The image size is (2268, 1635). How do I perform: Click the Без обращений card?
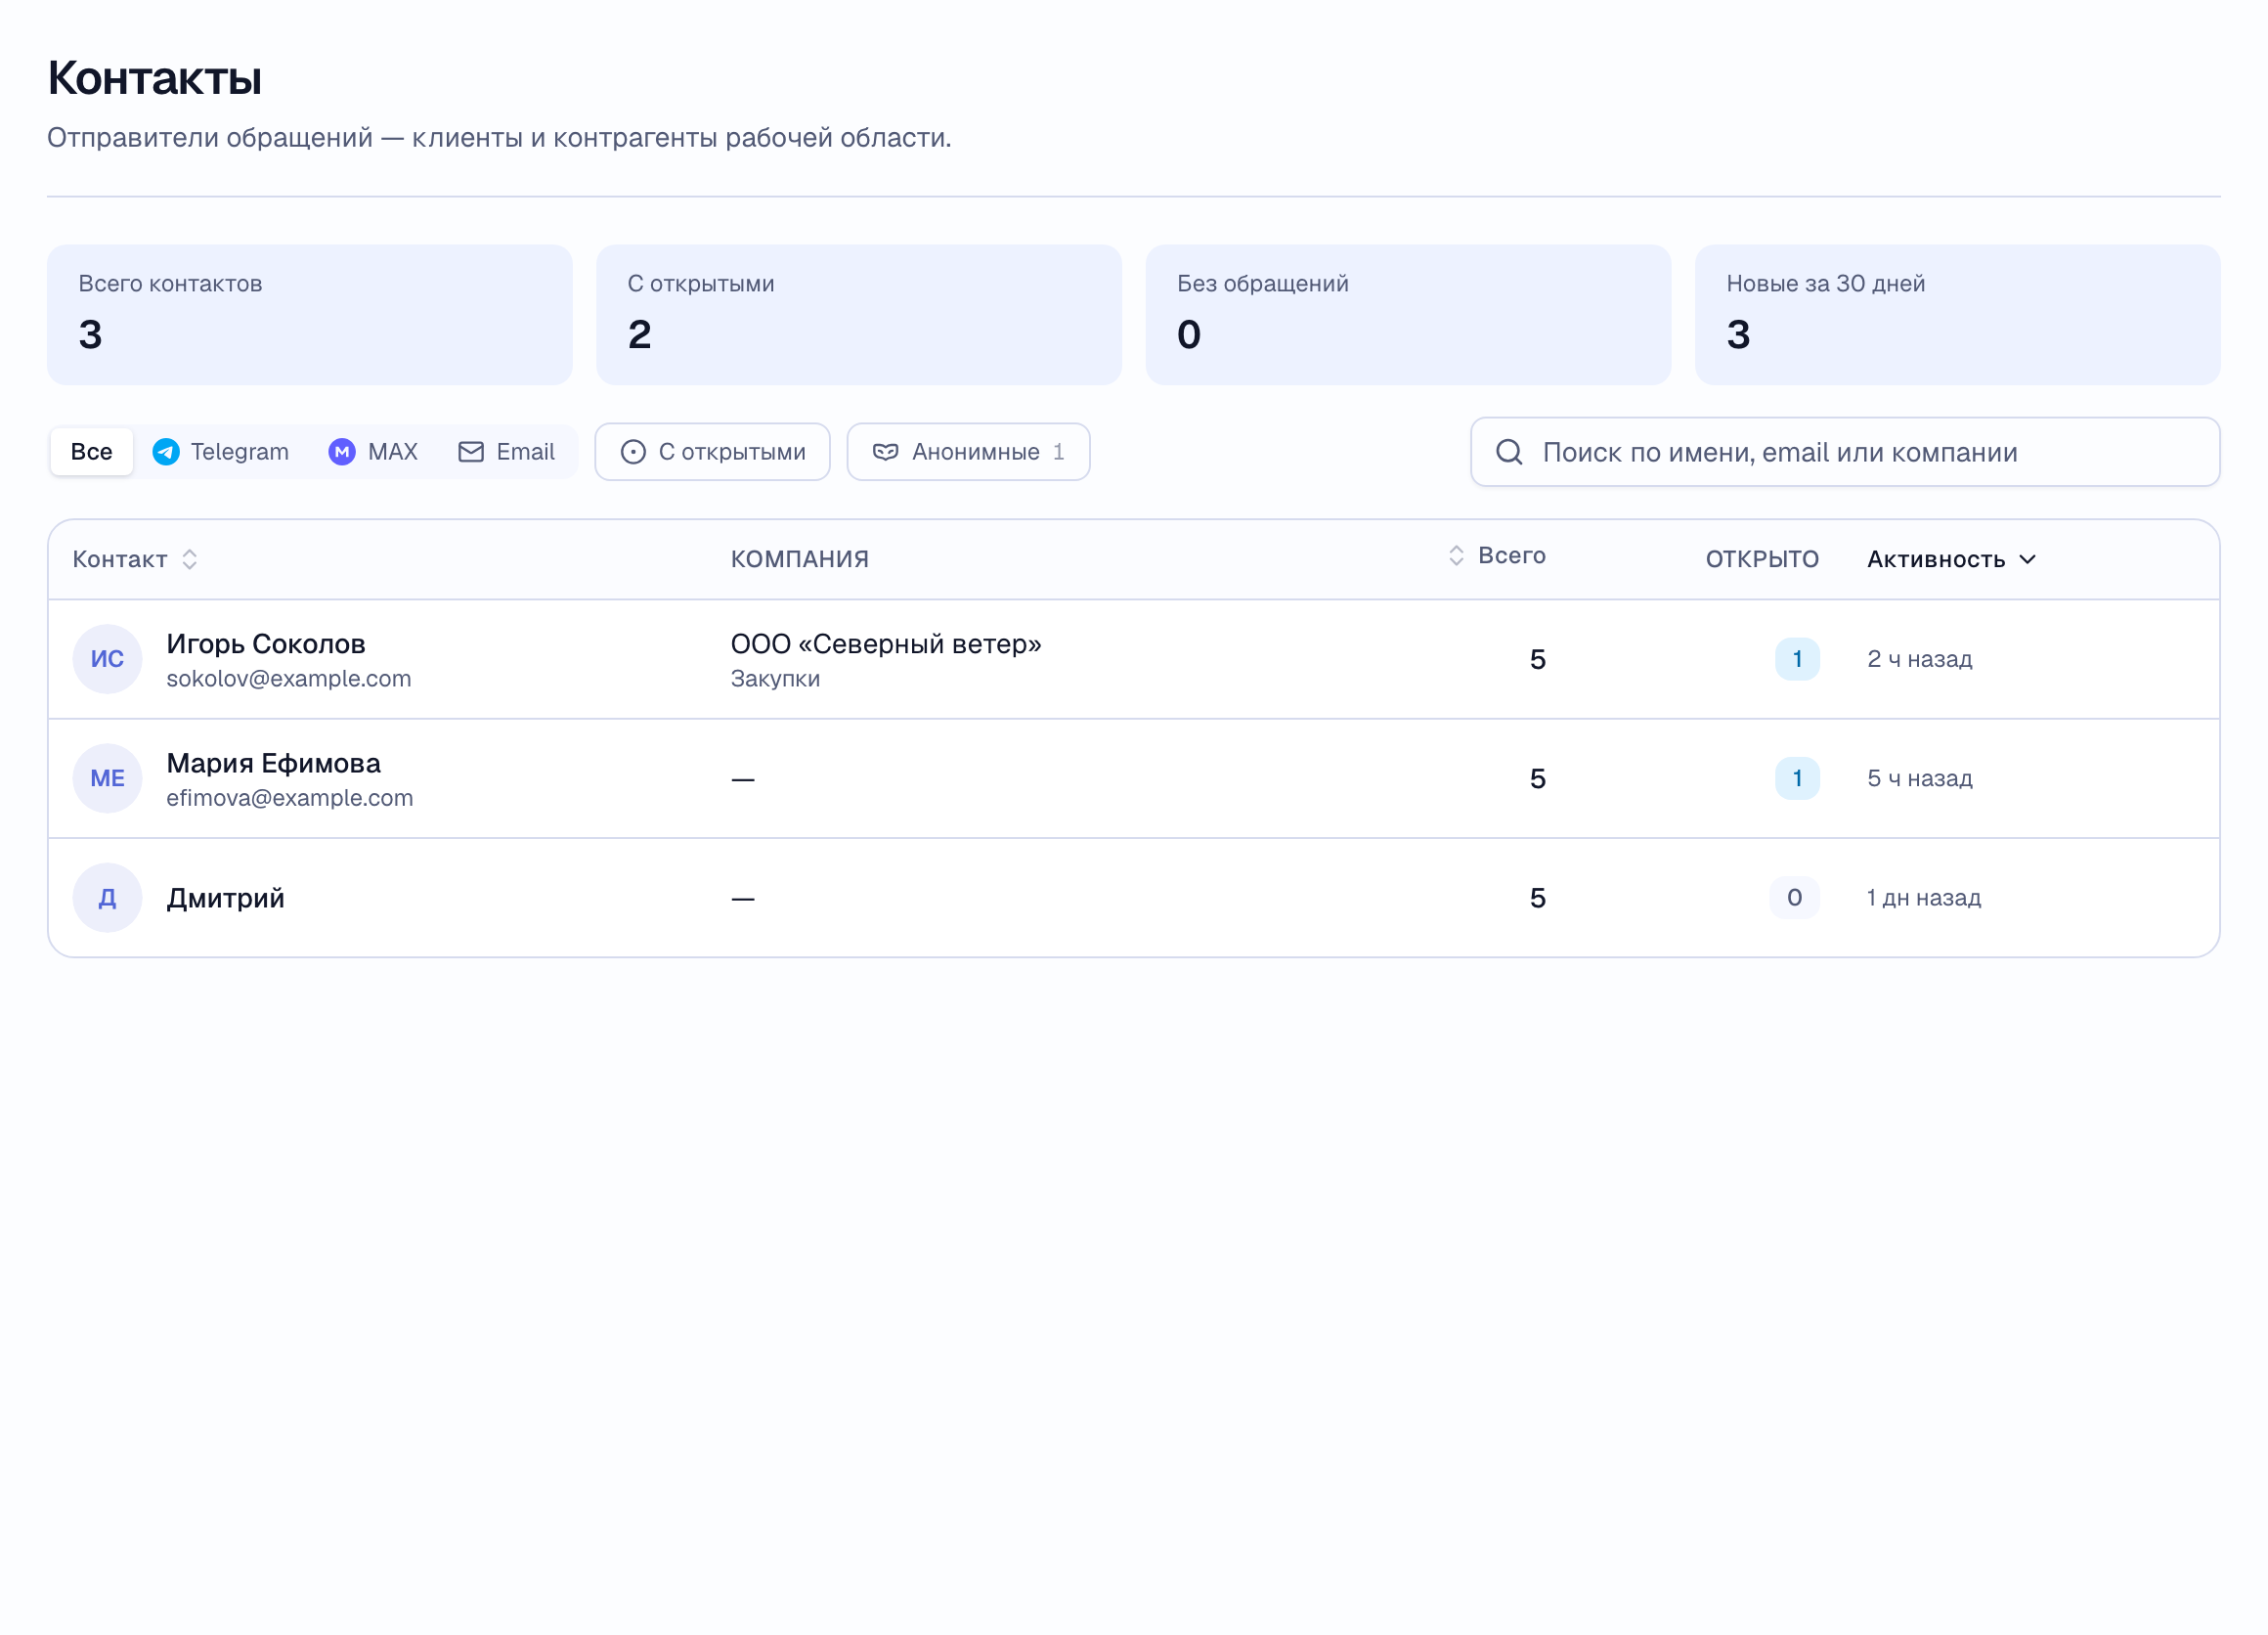click(1407, 314)
